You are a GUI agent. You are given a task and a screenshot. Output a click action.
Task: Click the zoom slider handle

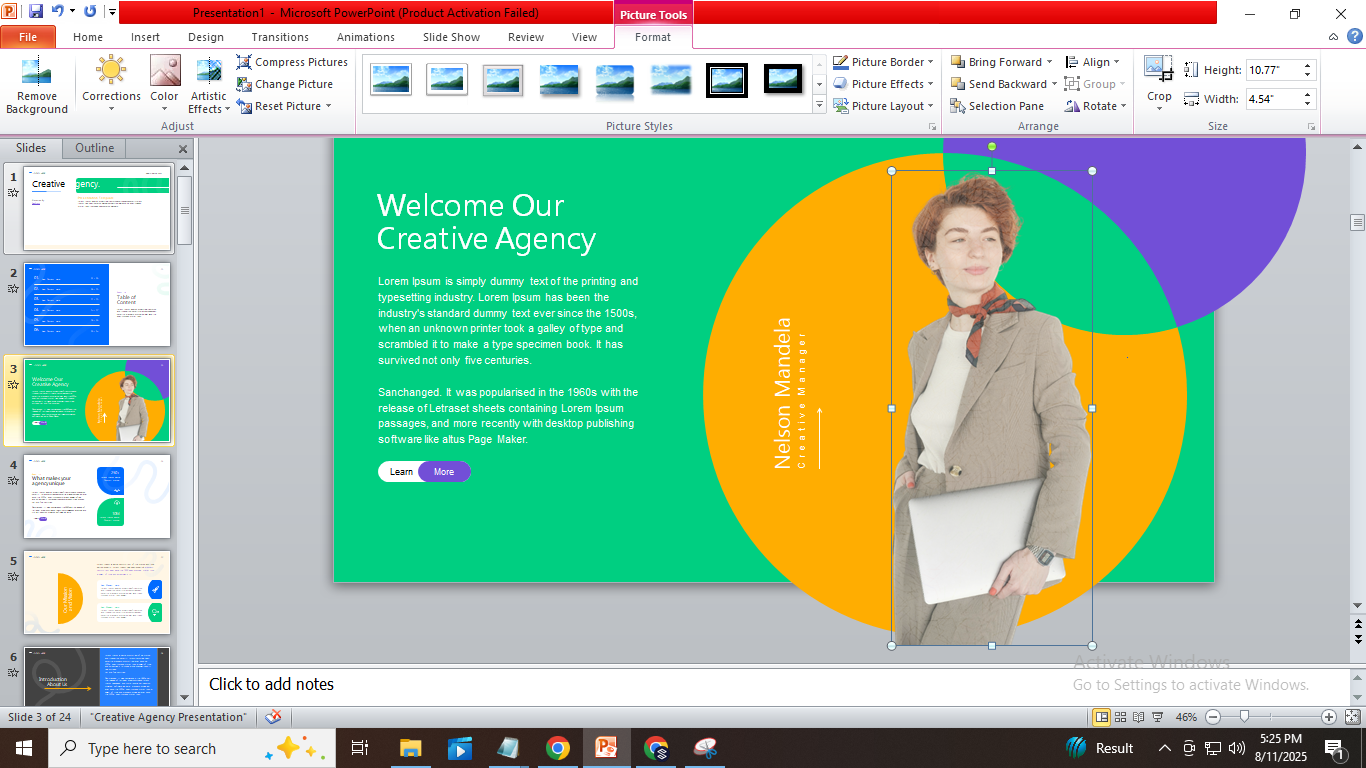coord(1244,717)
